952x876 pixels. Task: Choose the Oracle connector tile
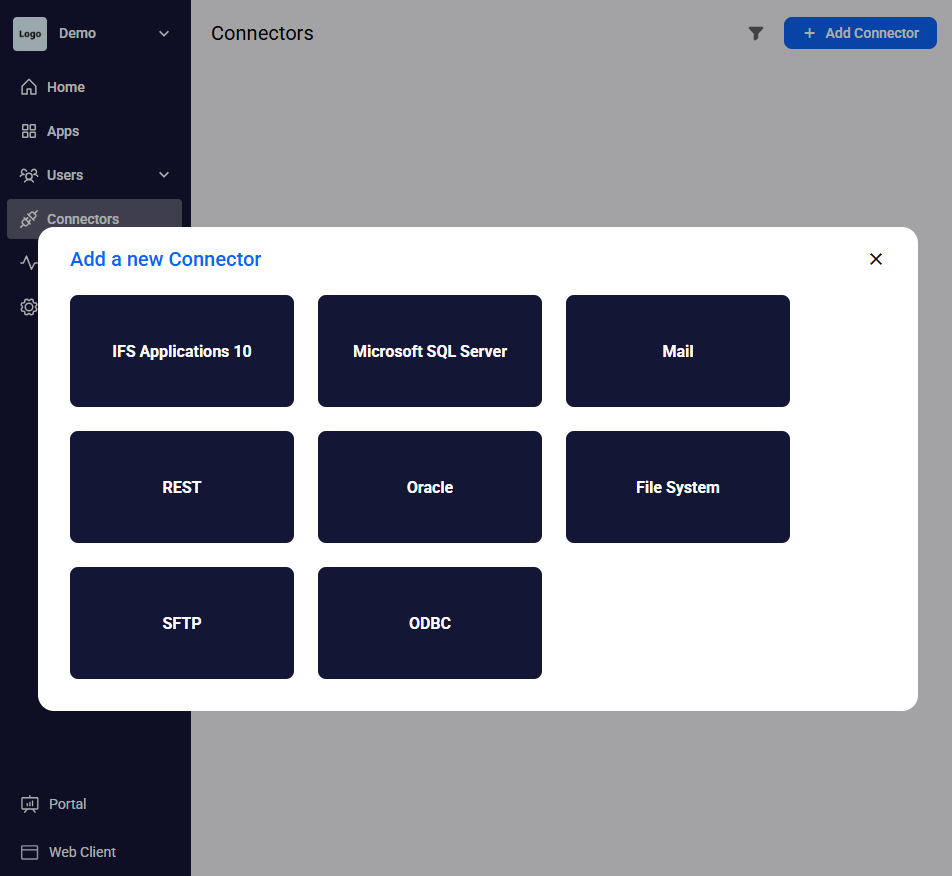click(x=430, y=487)
